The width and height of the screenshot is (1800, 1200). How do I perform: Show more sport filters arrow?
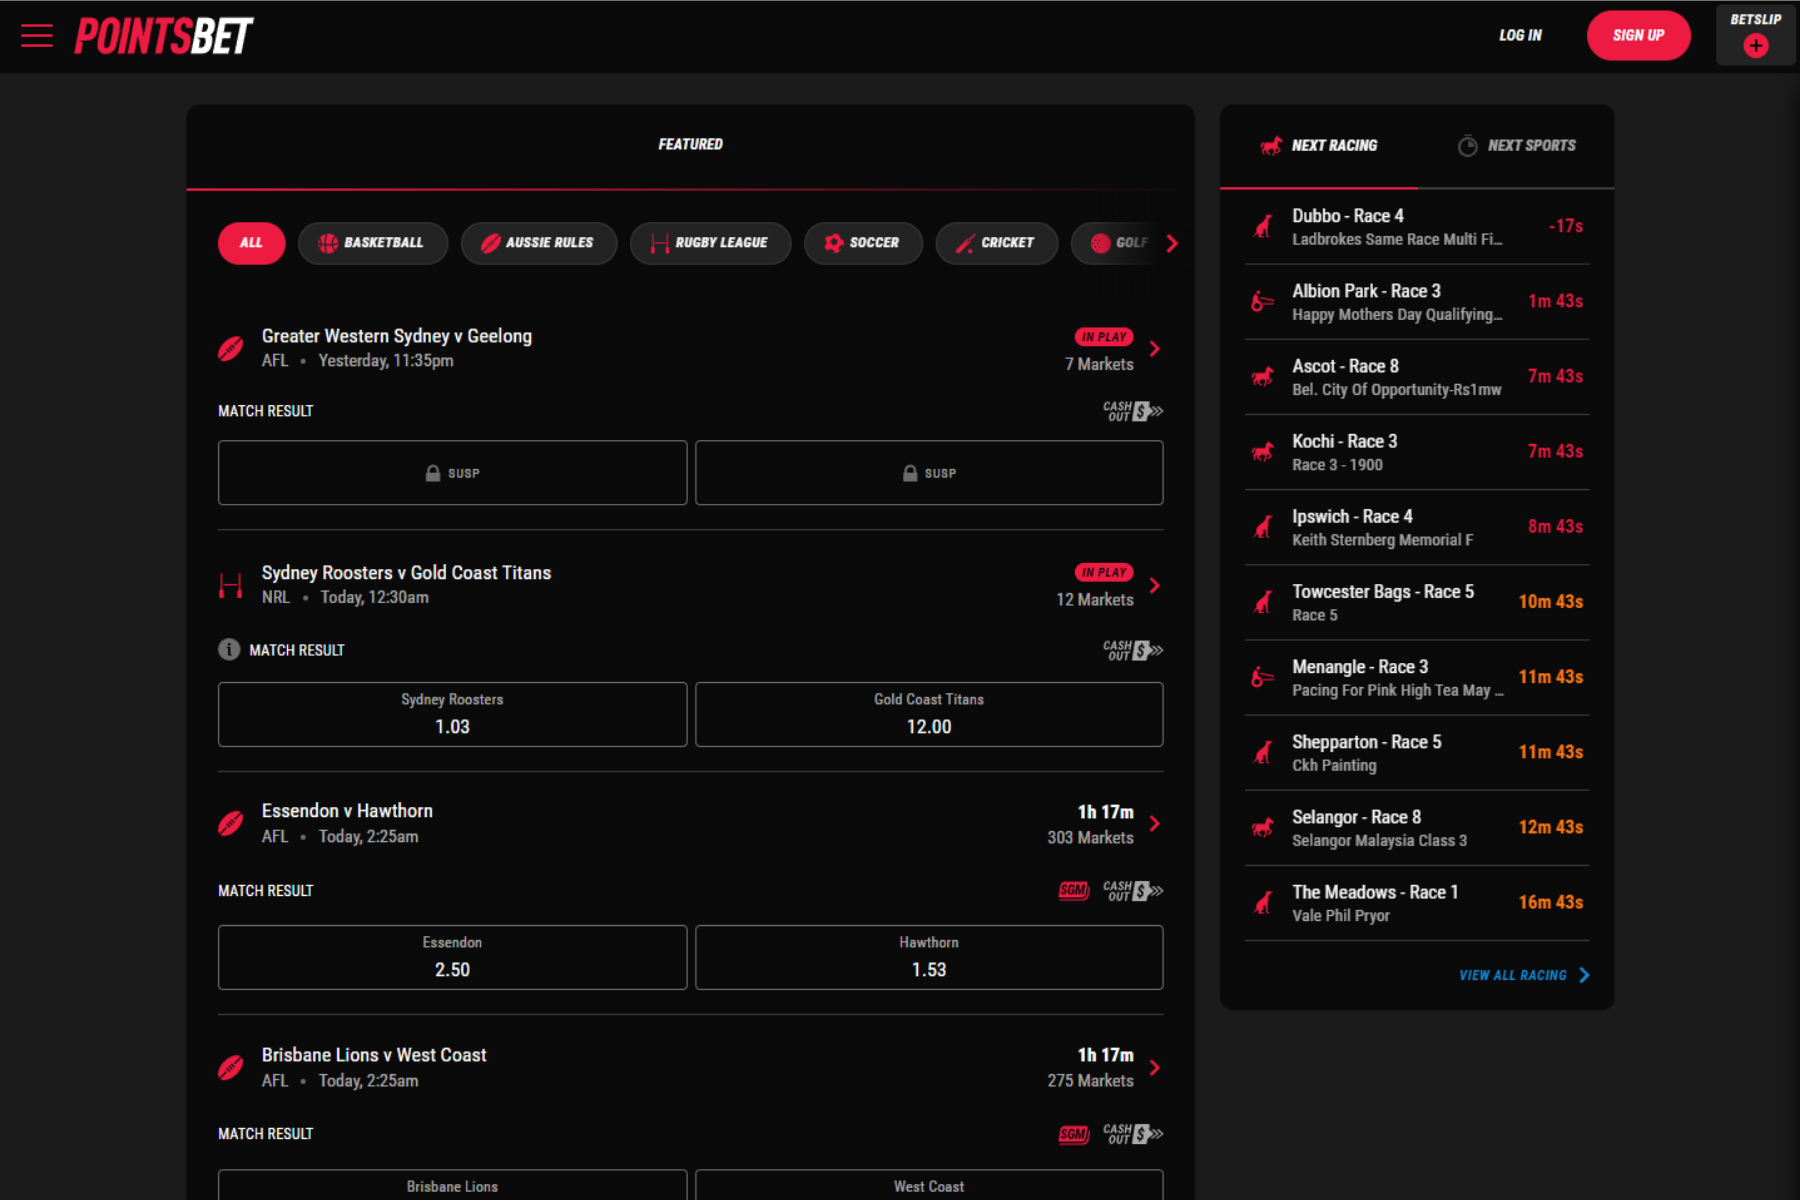[1172, 243]
